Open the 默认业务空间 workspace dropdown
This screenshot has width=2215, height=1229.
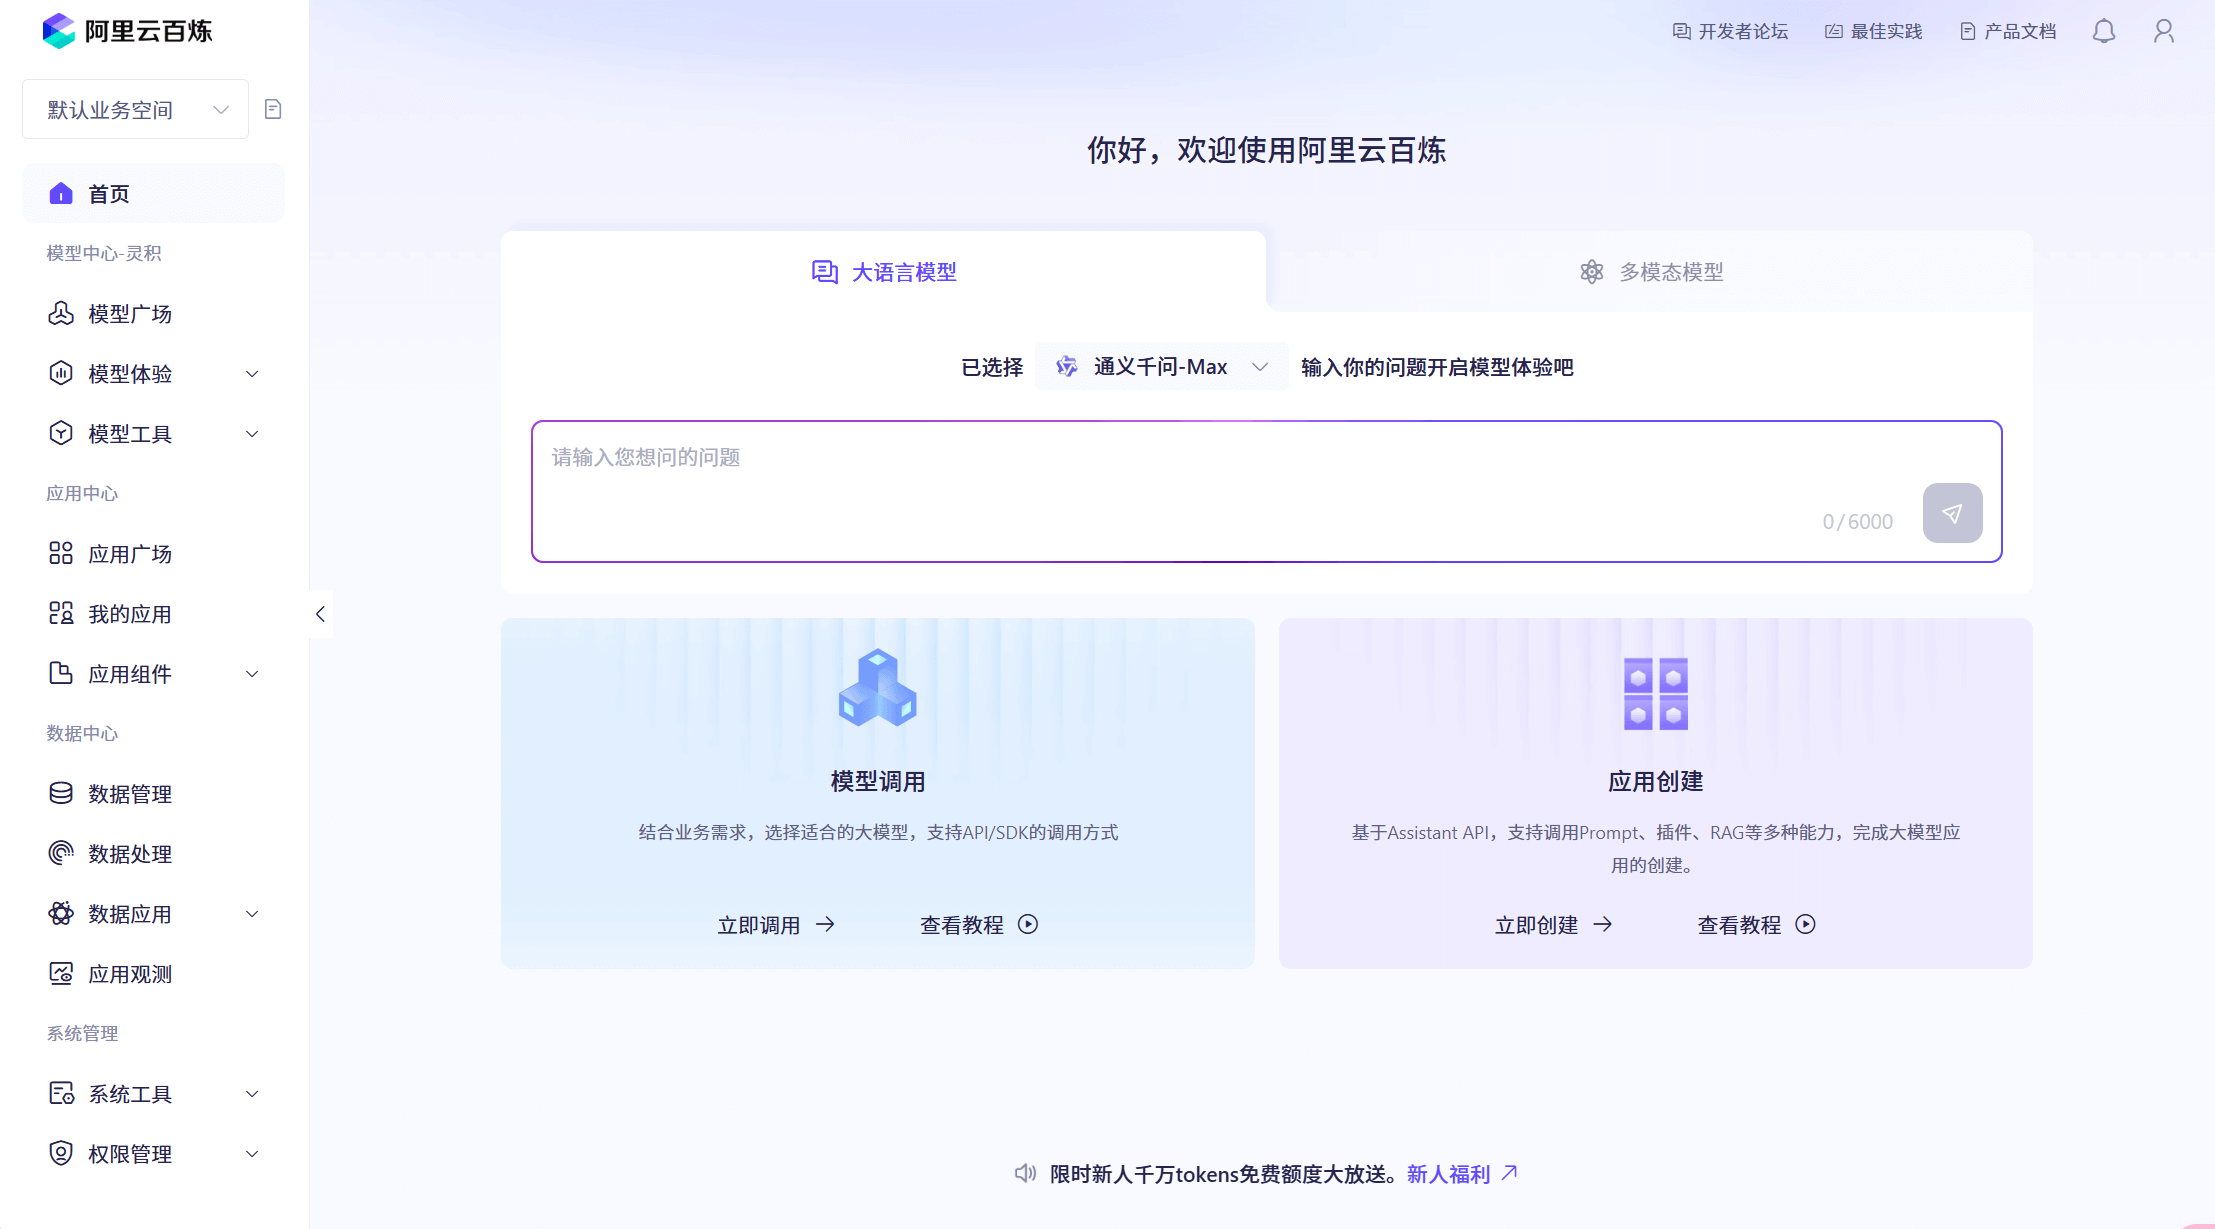point(136,110)
